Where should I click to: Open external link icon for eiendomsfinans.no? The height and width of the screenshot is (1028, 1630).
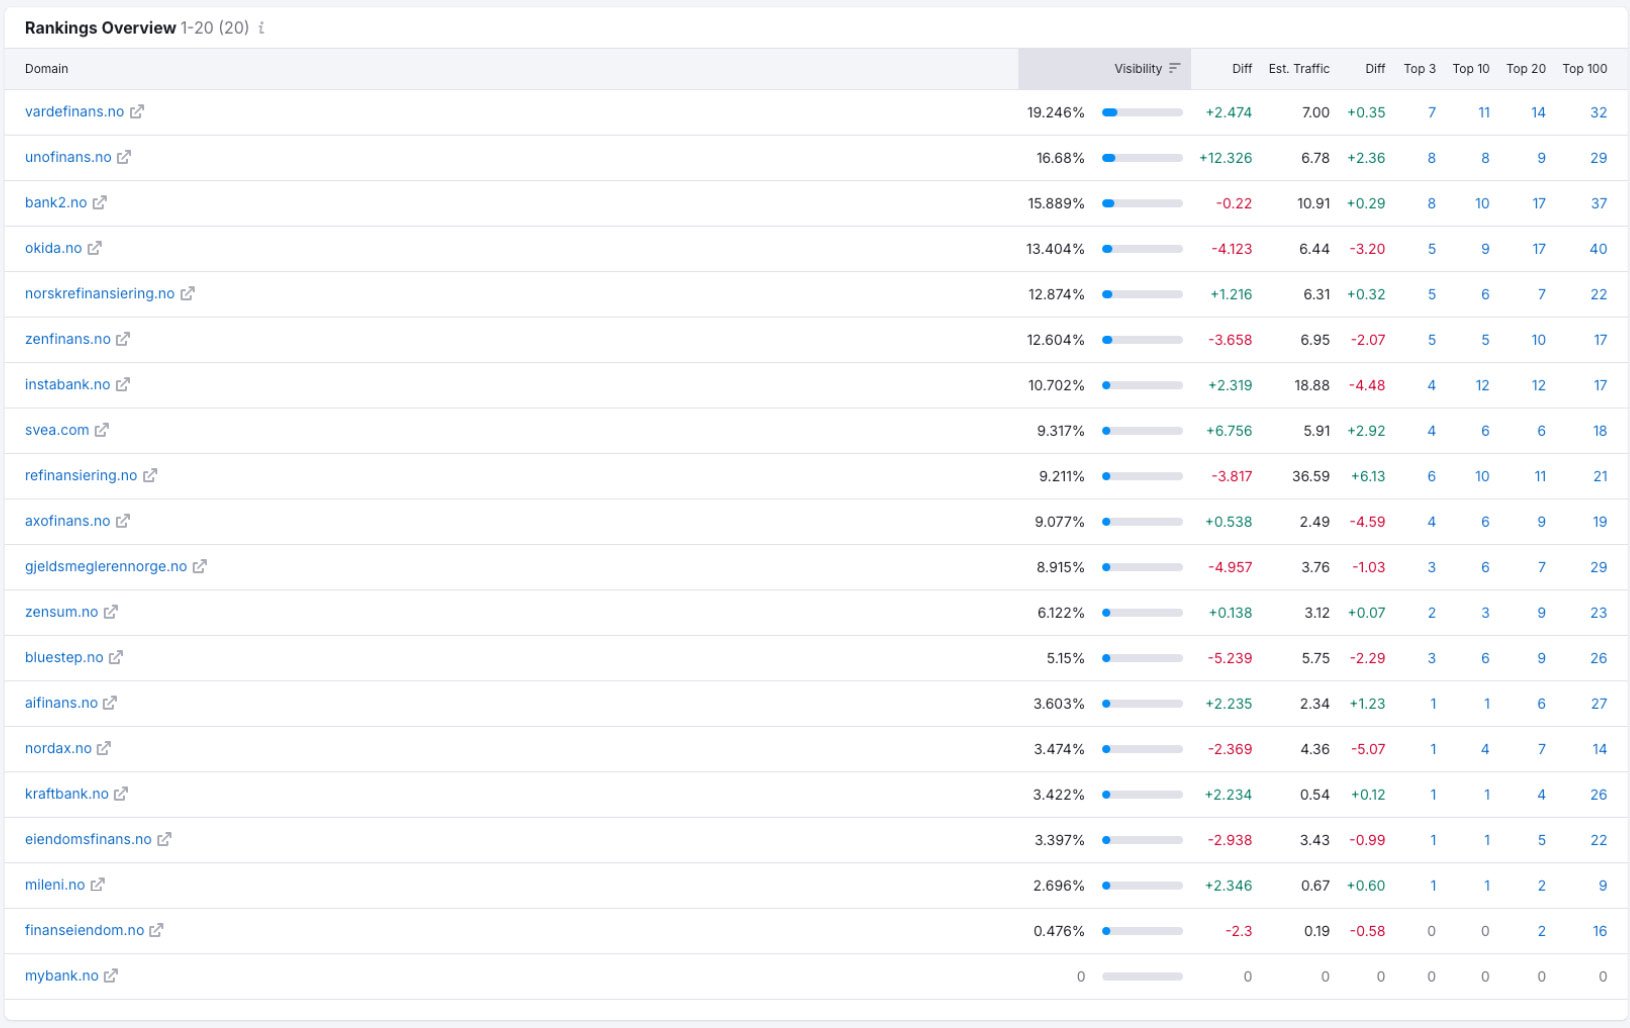coord(165,840)
